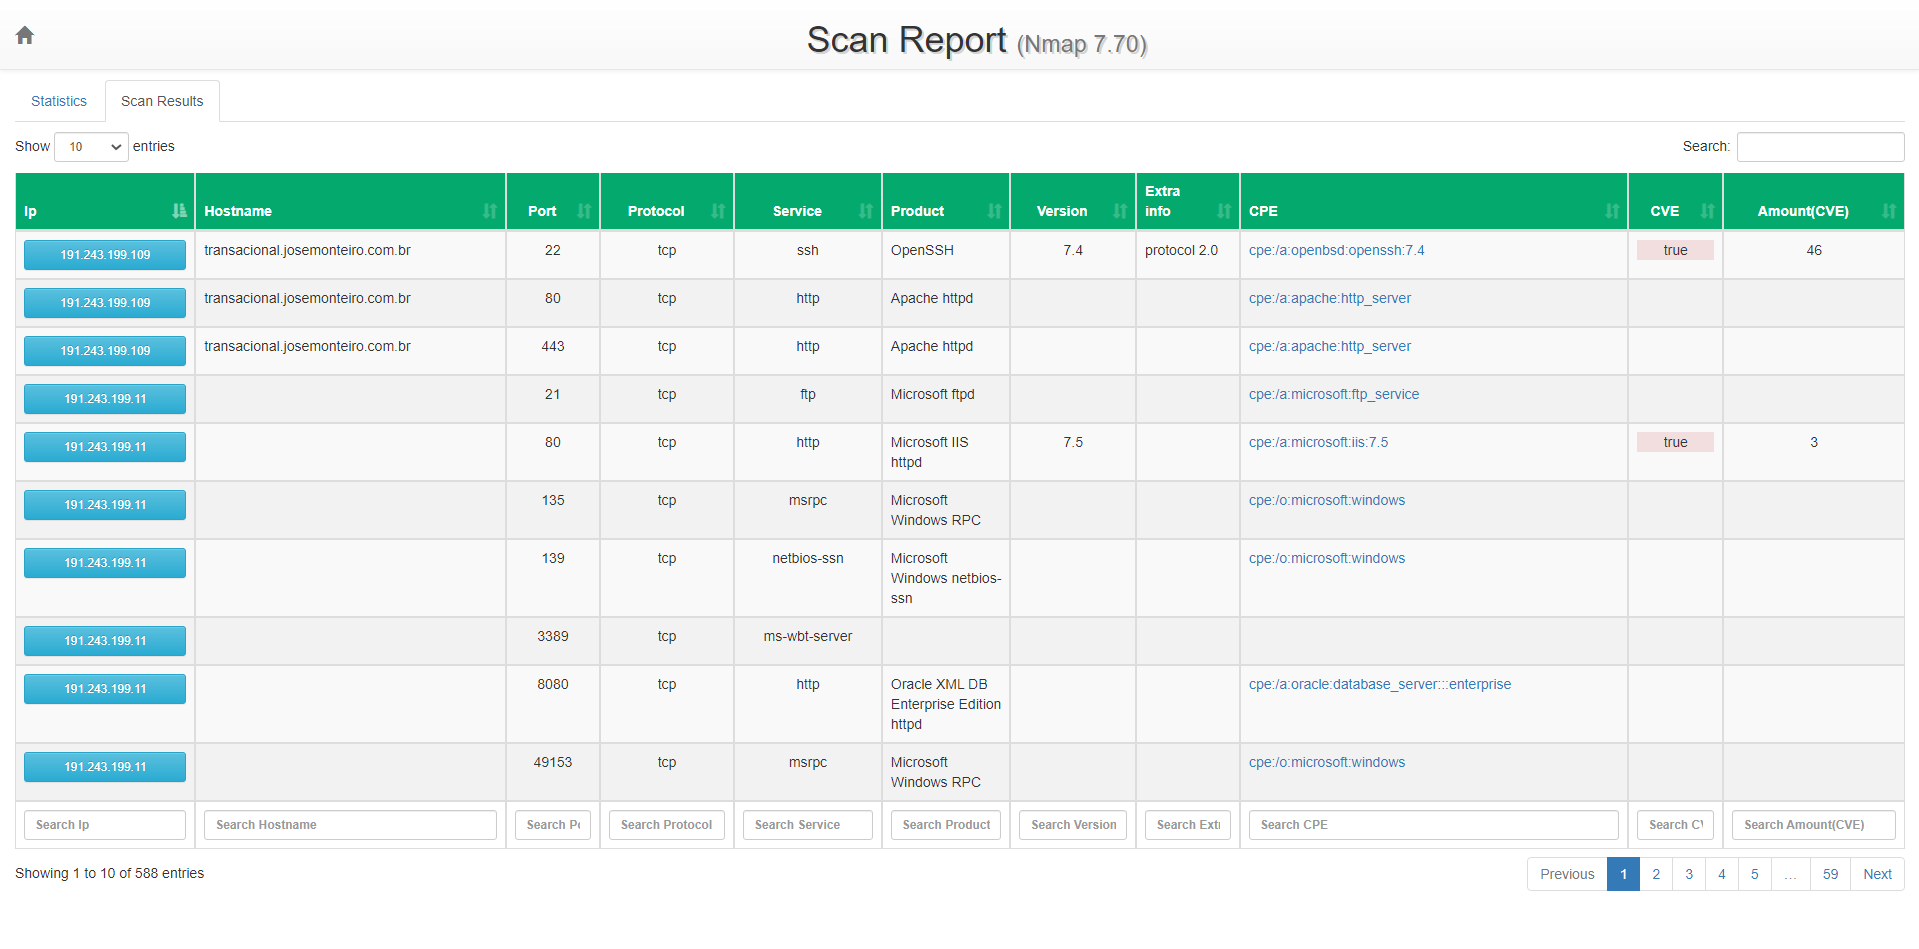This screenshot has height=949, width=1919.
Task: Sort table by Ip column icon
Action: tap(179, 211)
